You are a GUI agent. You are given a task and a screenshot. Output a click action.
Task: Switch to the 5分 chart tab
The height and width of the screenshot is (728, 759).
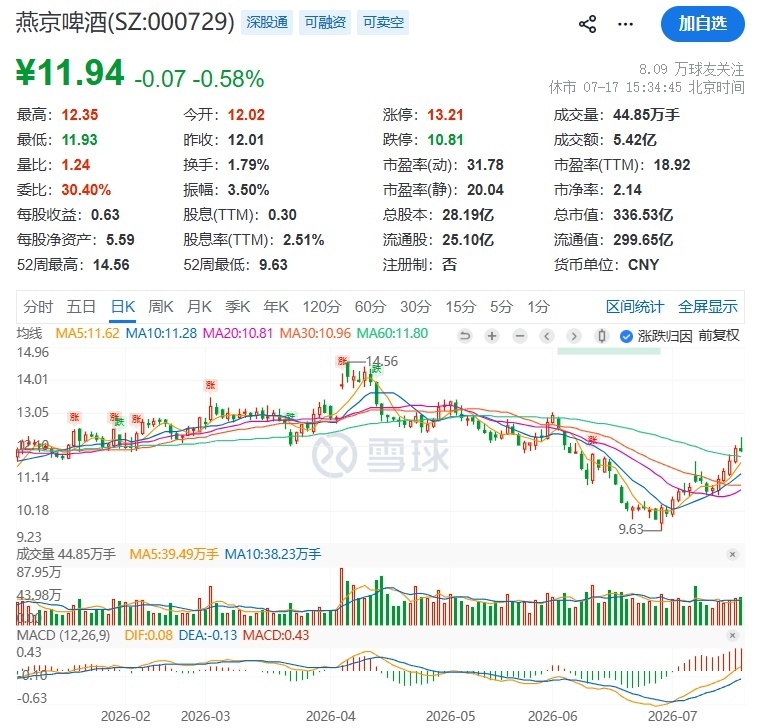(501, 306)
